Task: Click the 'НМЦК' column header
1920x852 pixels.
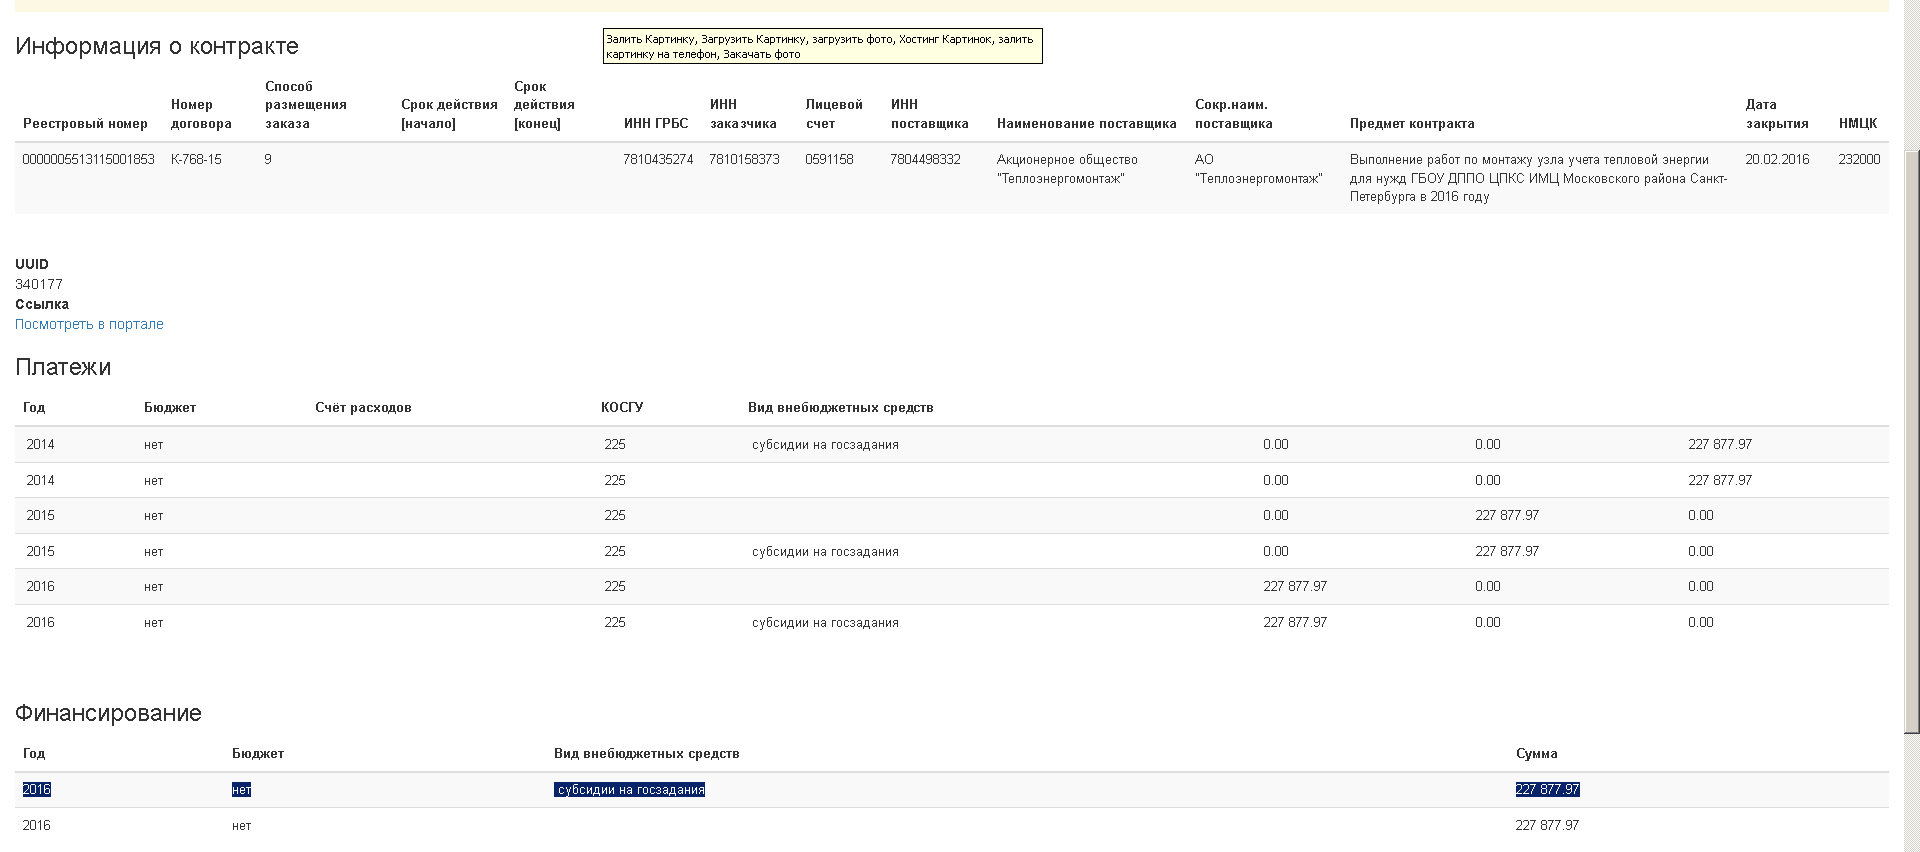Action: point(1858,123)
